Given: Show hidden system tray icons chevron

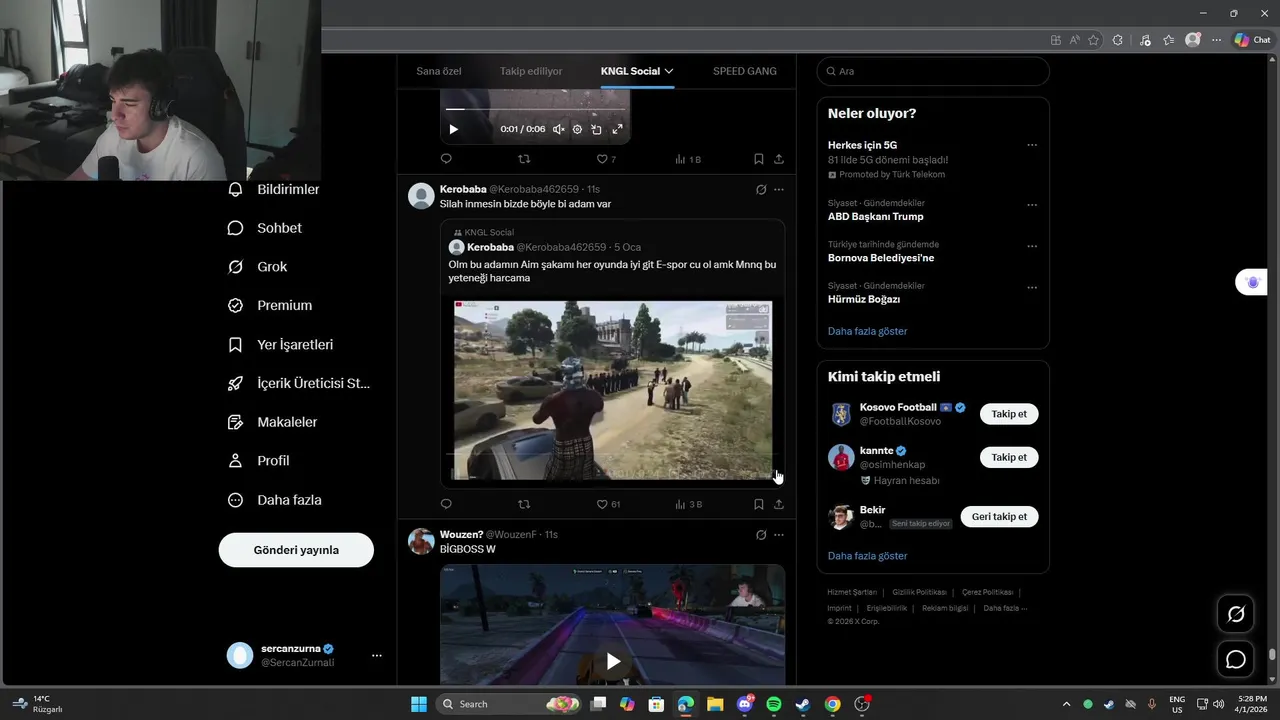Looking at the screenshot, I should tap(1066, 704).
